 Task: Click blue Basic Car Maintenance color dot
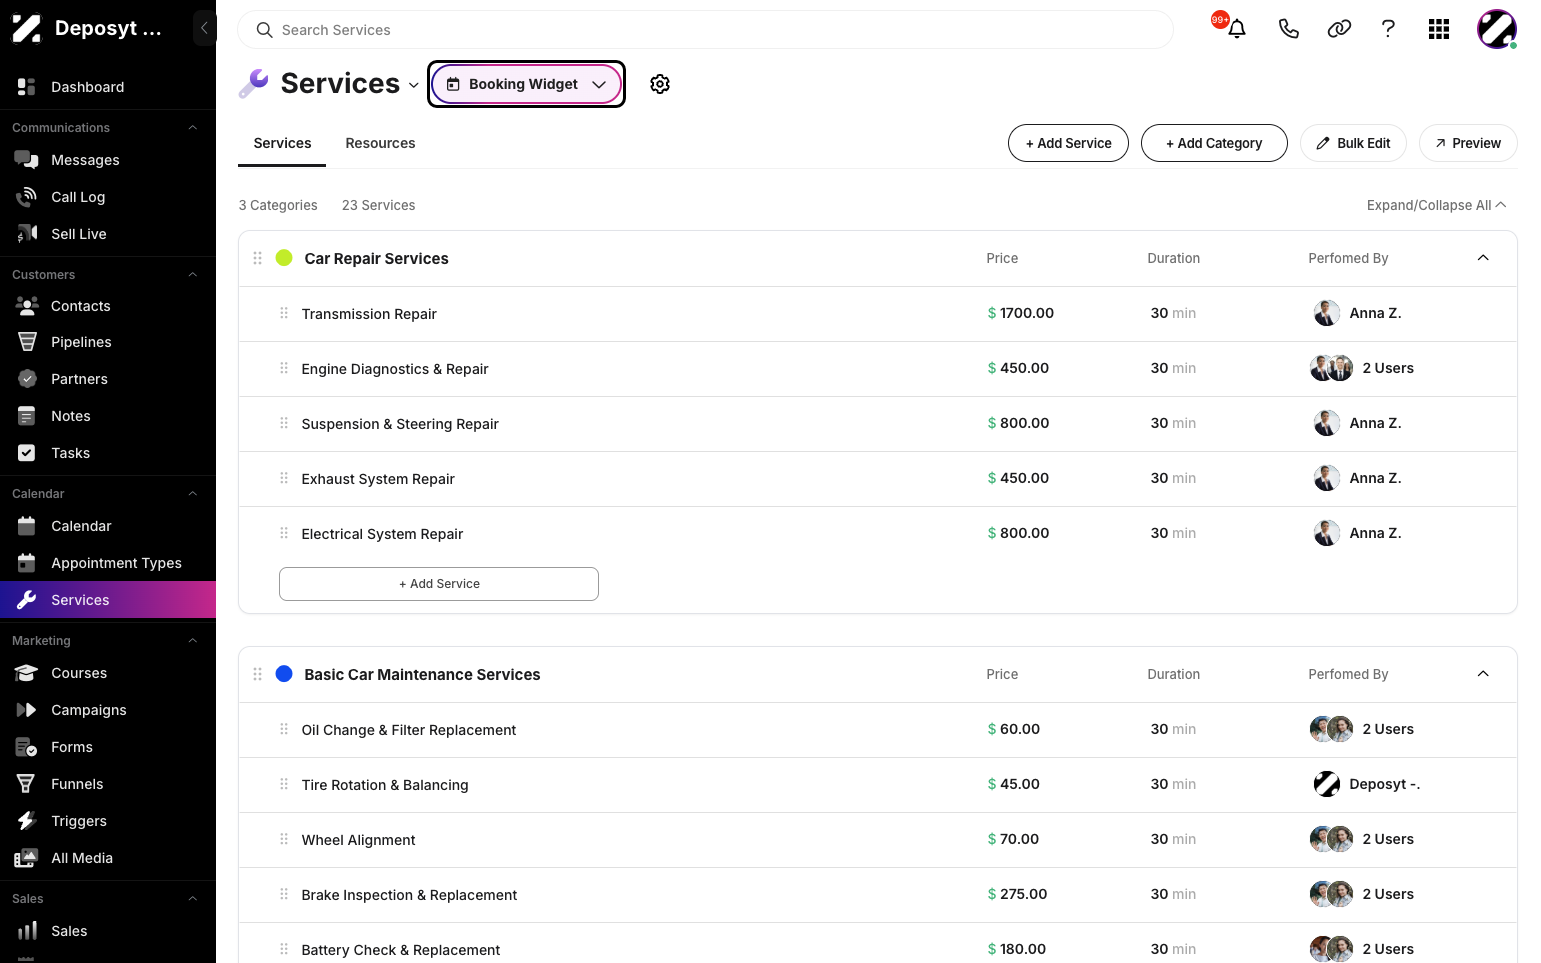click(x=284, y=674)
